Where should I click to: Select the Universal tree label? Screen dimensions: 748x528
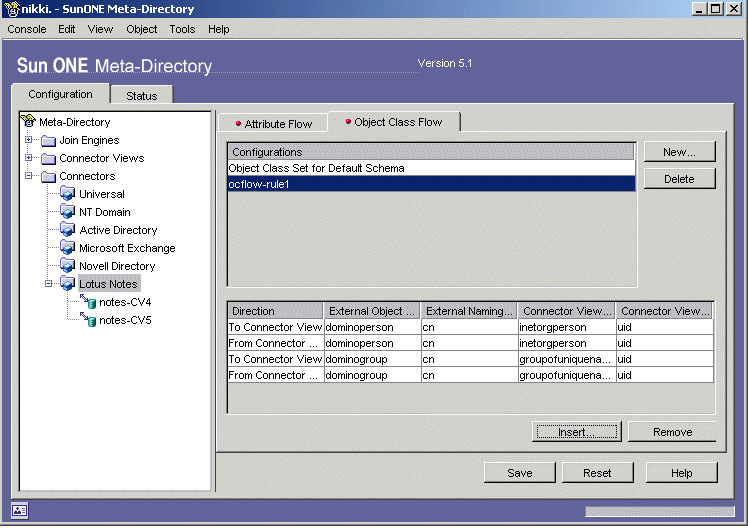click(x=102, y=194)
